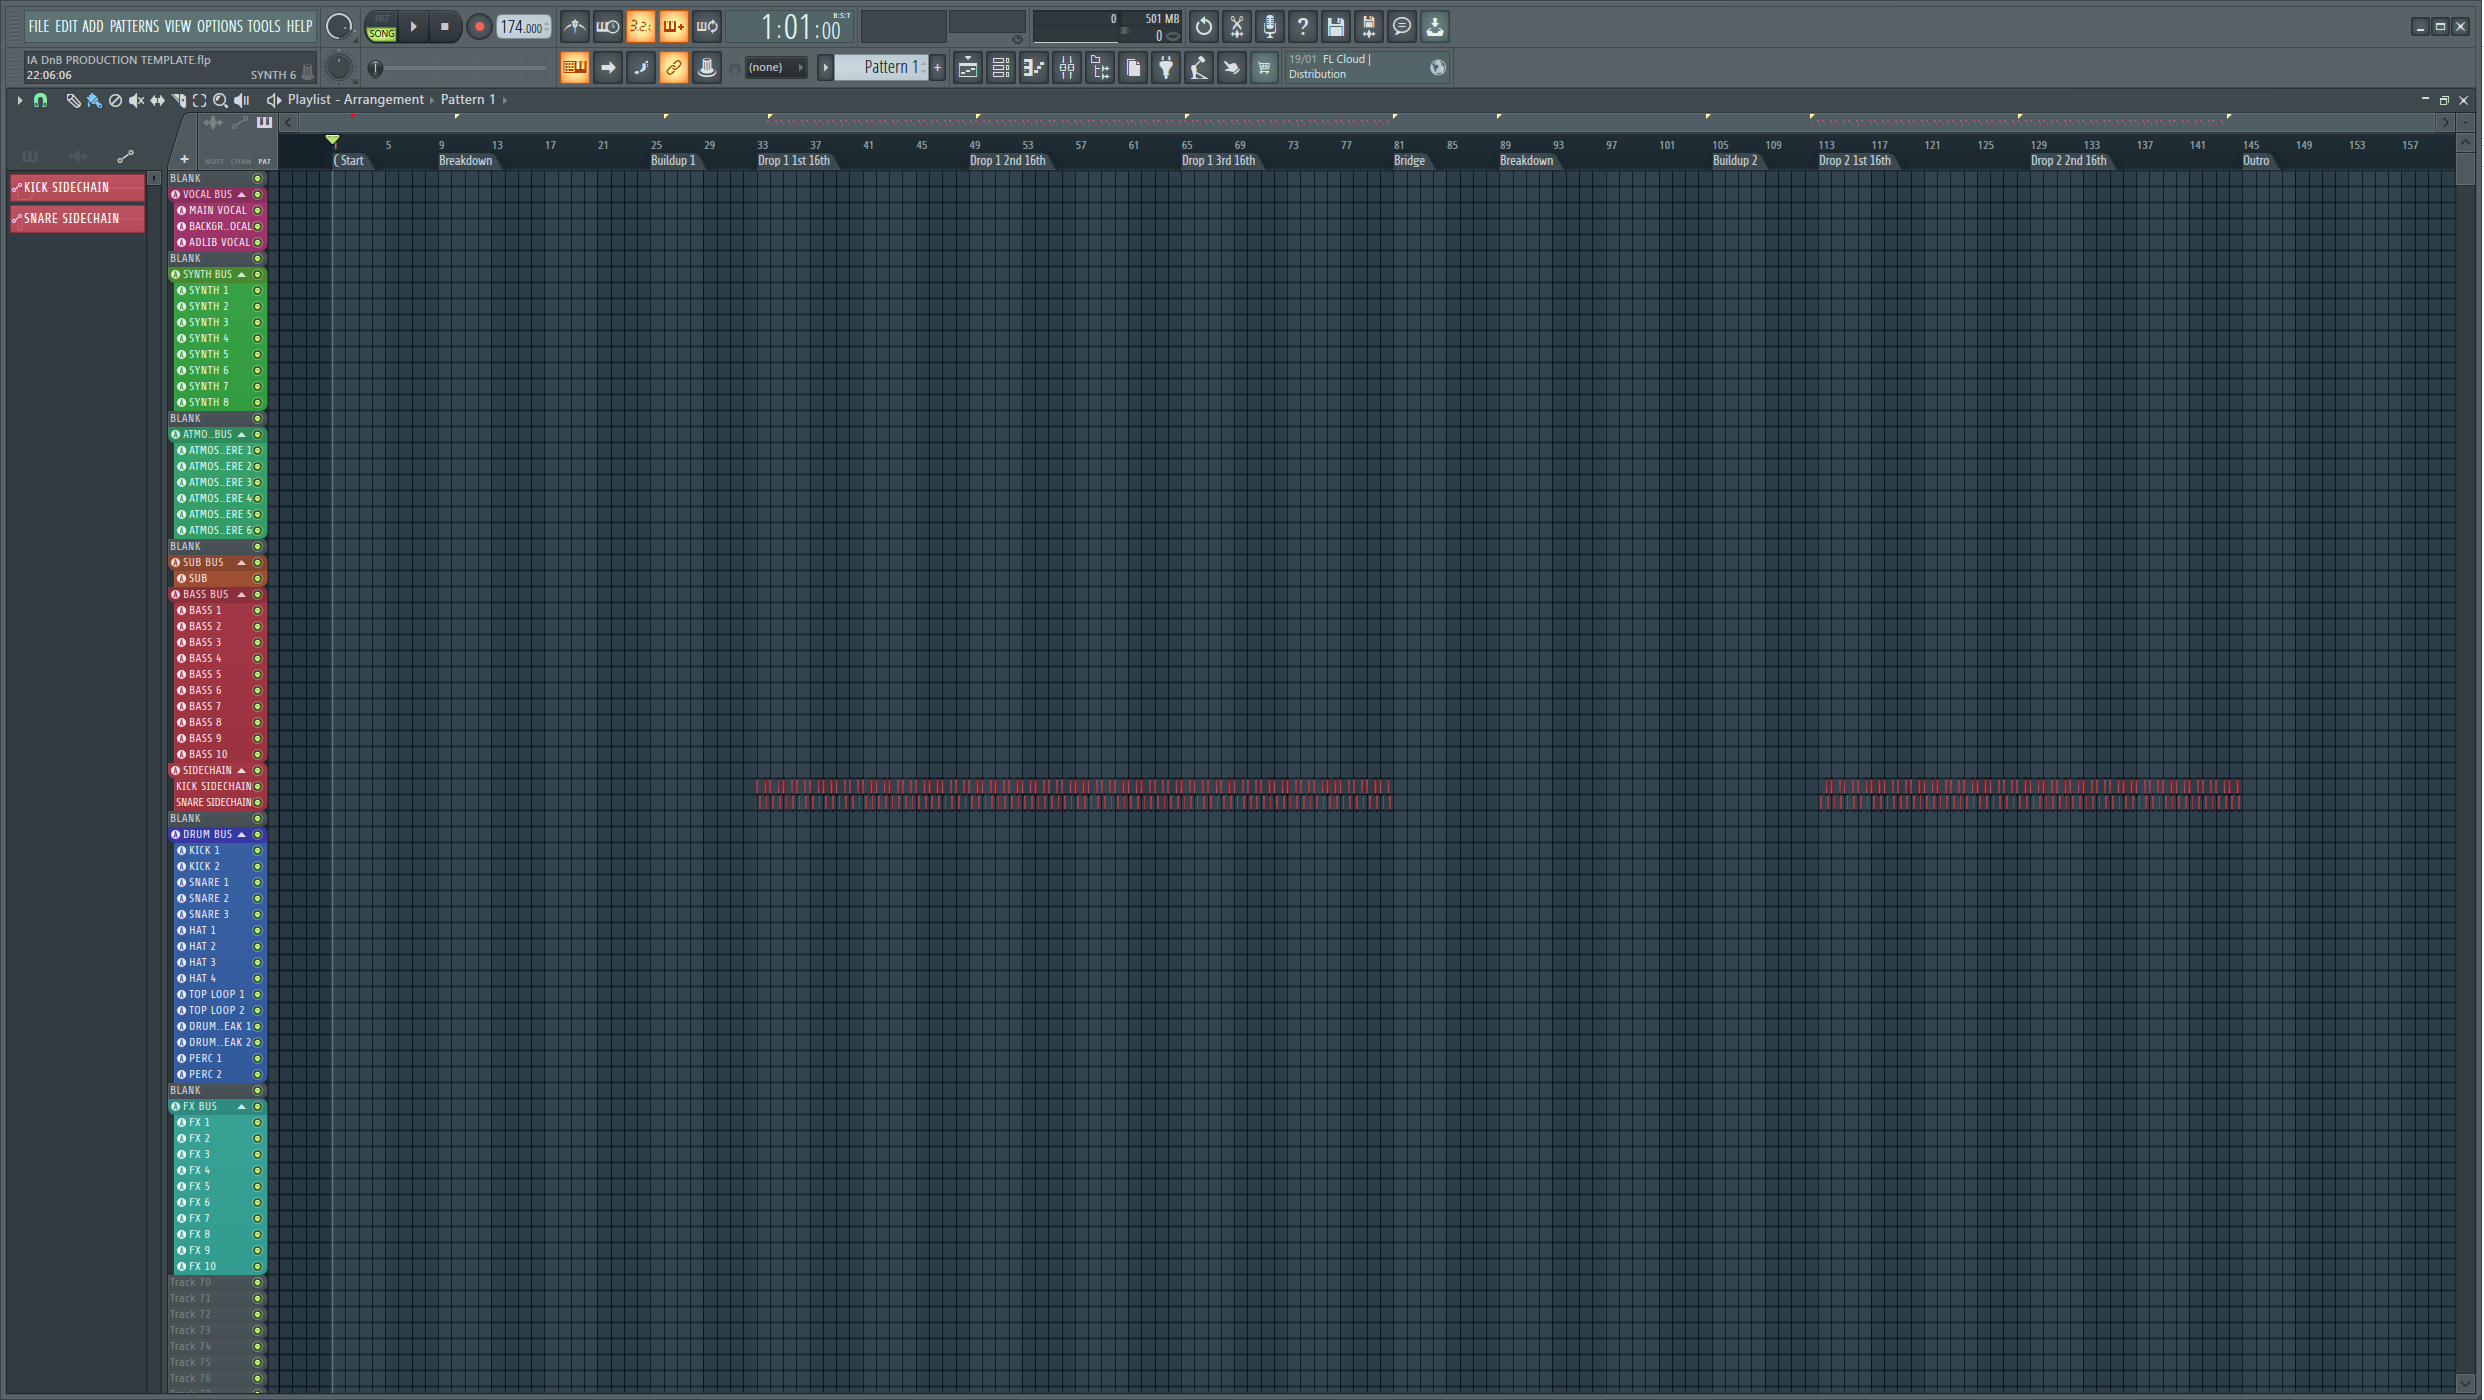
Task: Open the plugin database plug icon
Action: [x=1166, y=68]
